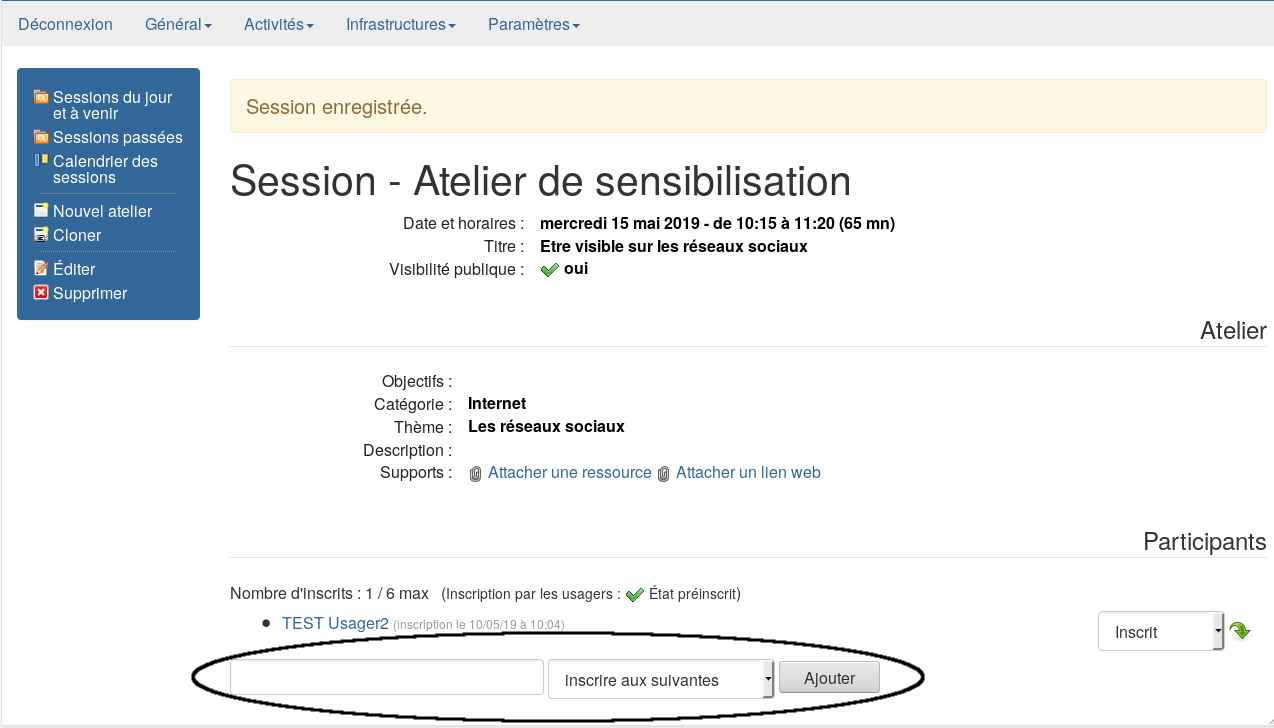Click the red Supprimer icon
Viewport: 1274px width, 728px height.
[x=41, y=293]
